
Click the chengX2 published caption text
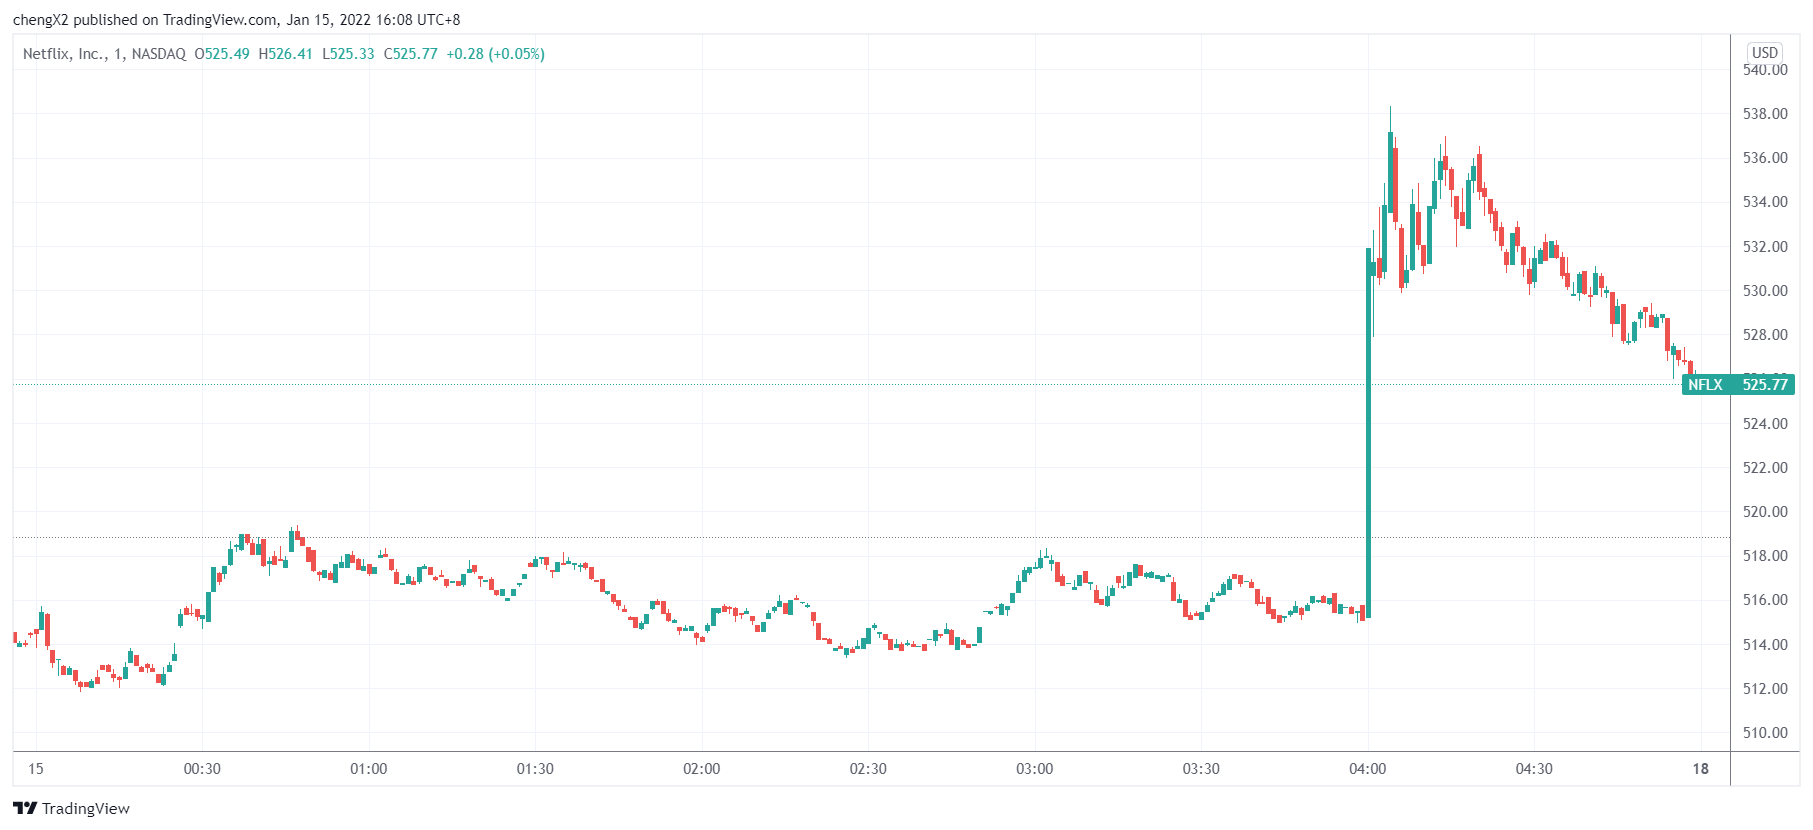tap(236, 20)
